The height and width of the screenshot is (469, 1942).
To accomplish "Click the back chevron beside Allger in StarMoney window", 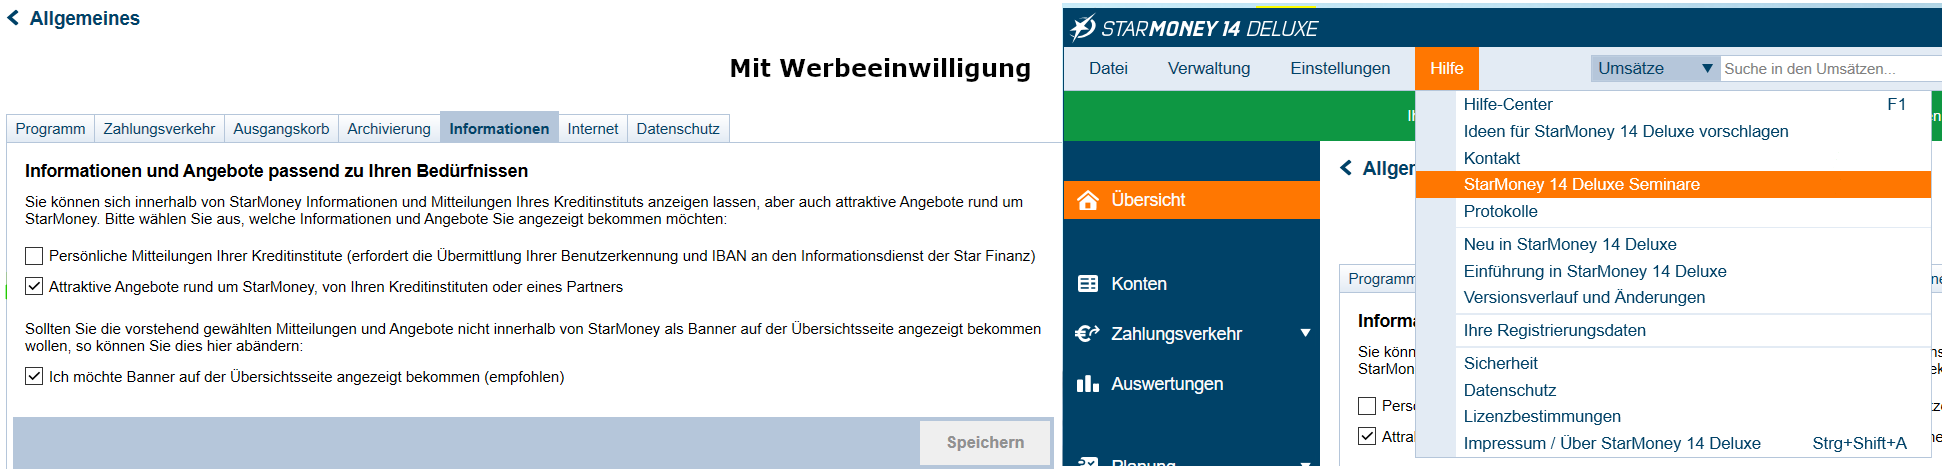I will [1346, 168].
